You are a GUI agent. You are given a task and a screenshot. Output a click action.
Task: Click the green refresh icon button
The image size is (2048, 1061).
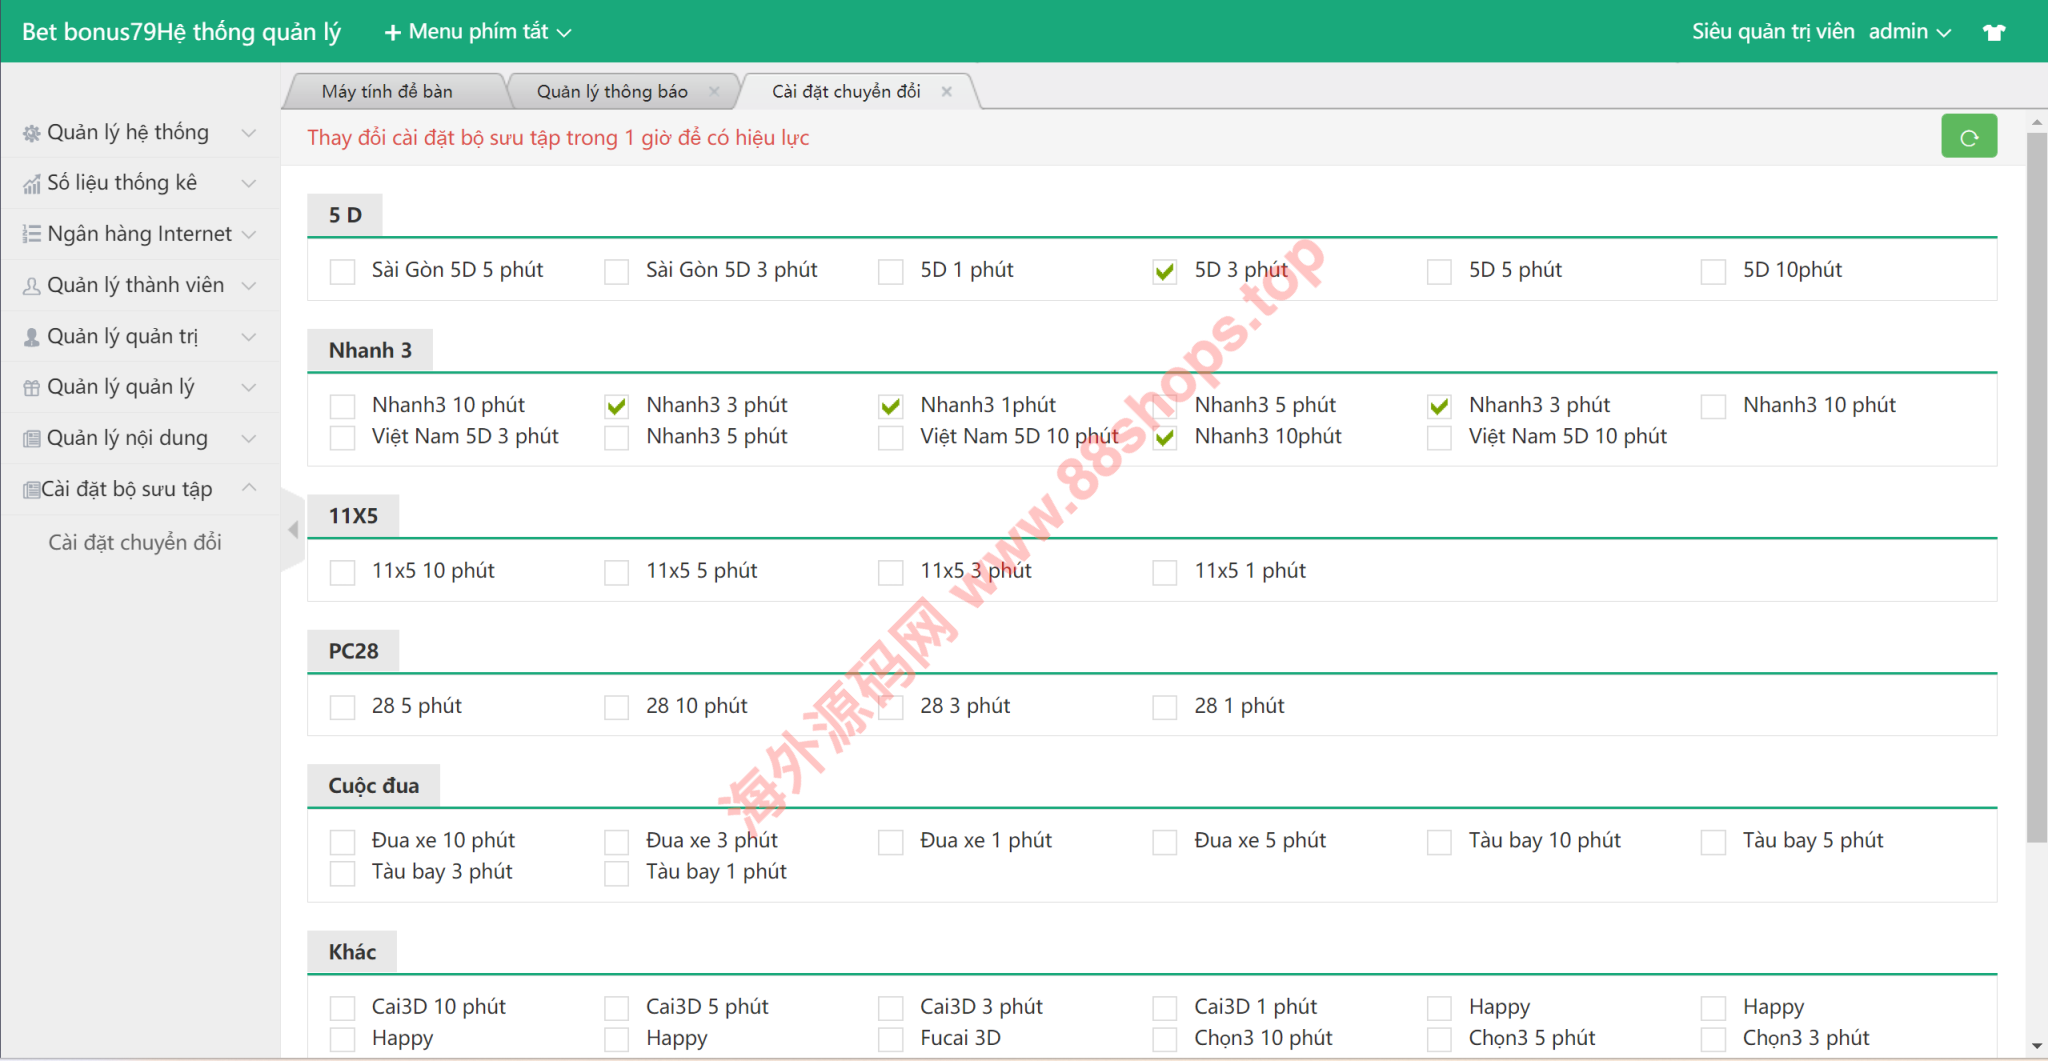[1968, 137]
